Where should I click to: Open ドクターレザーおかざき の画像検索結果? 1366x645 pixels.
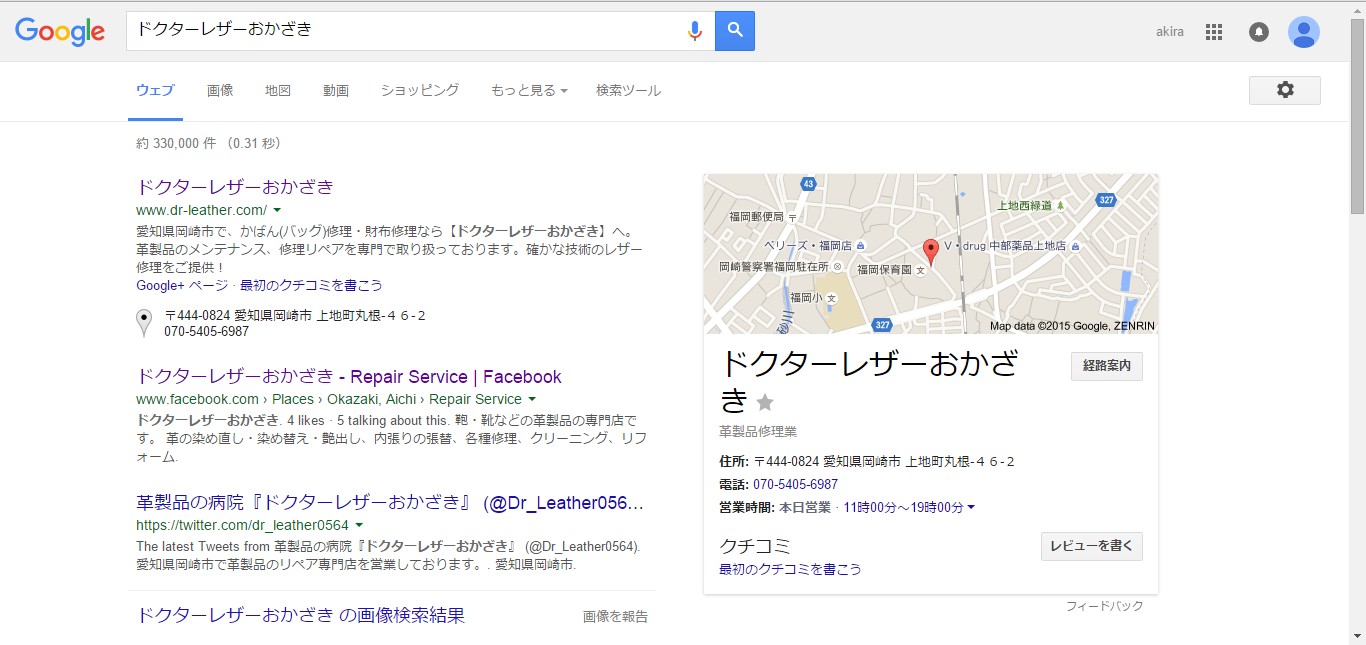[x=300, y=615]
